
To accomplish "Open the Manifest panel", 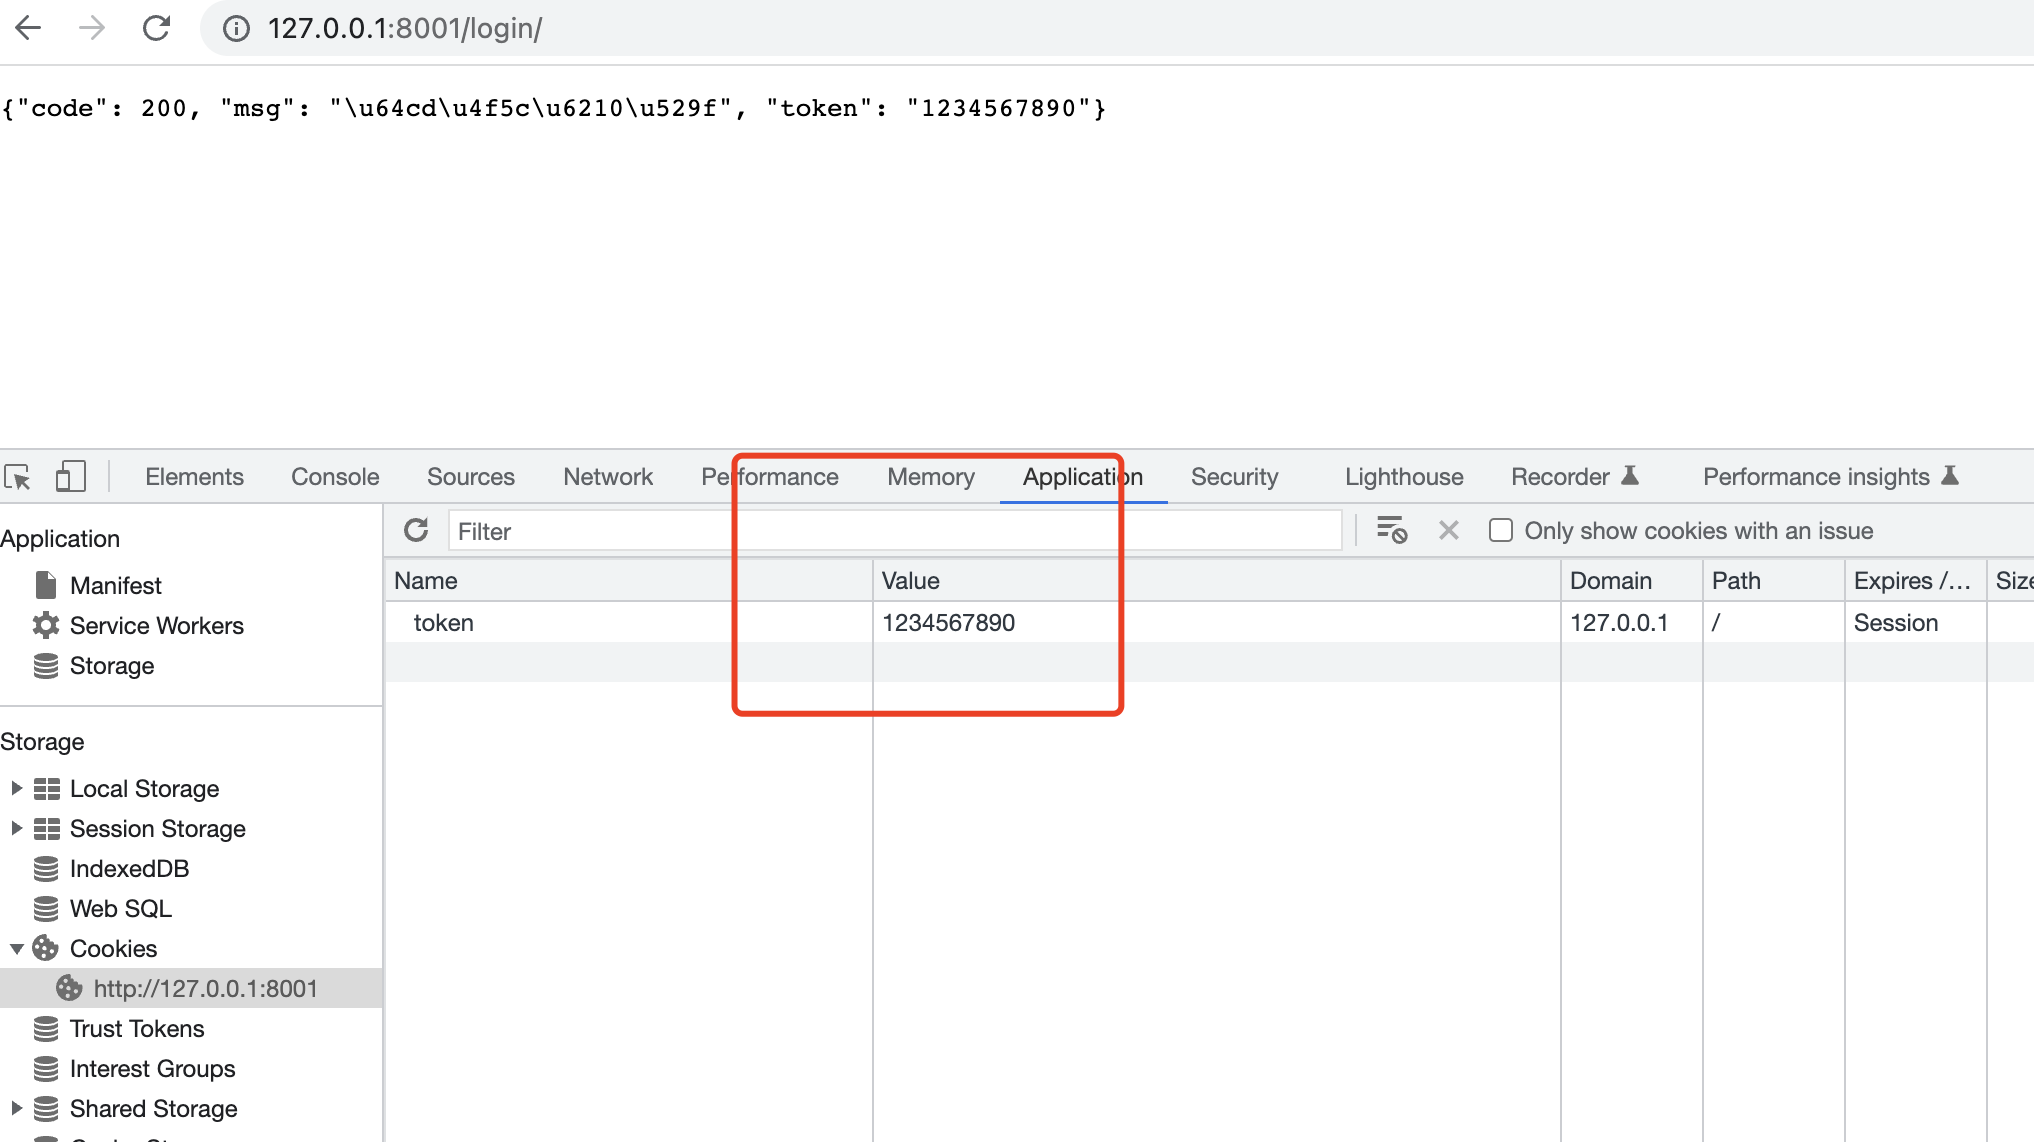I will pyautogui.click(x=116, y=585).
